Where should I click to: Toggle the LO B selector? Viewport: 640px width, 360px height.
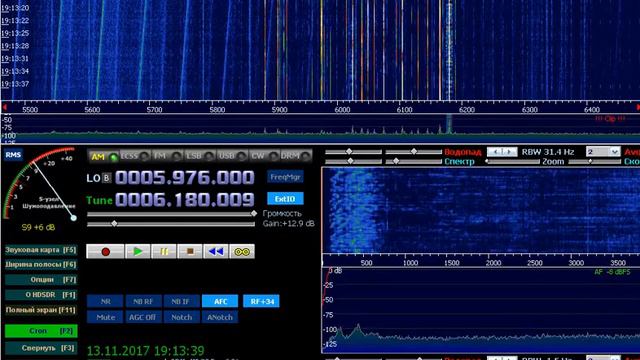107,178
